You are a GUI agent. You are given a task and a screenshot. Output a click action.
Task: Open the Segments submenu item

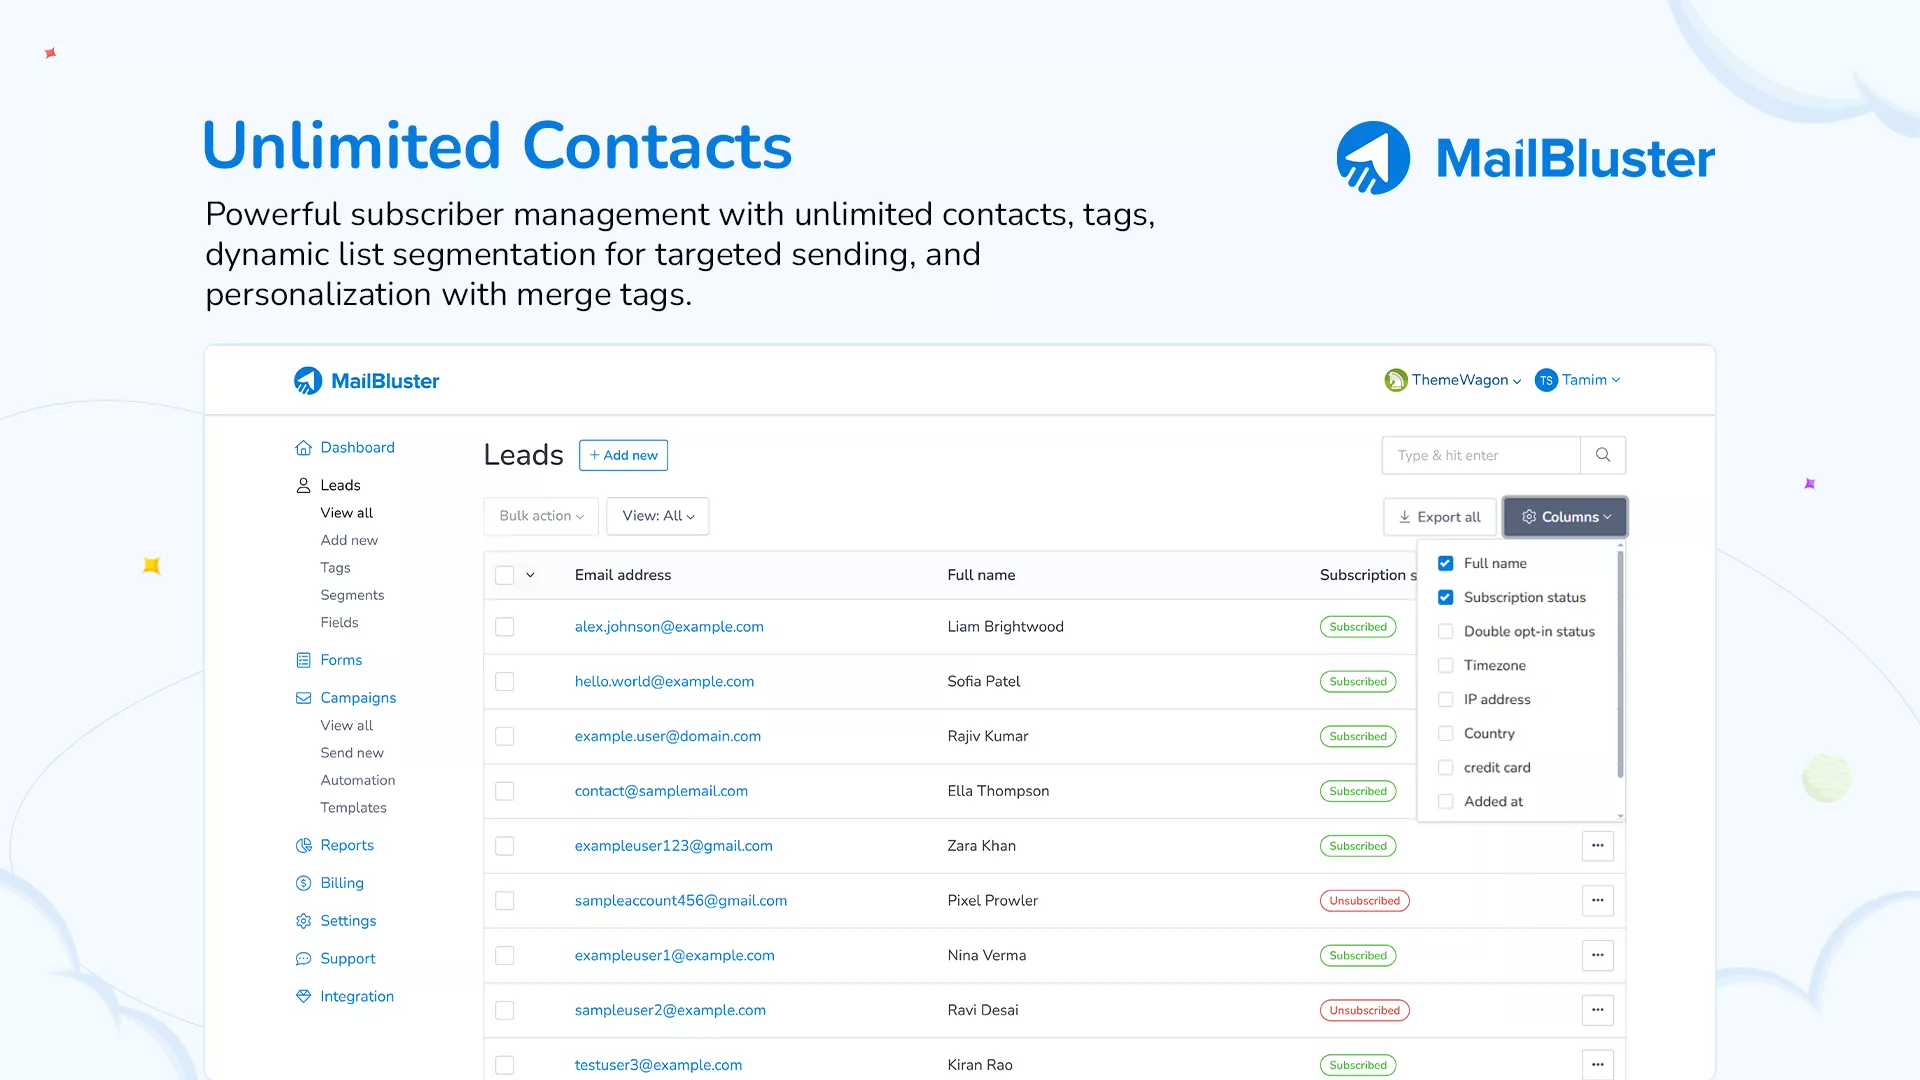pyautogui.click(x=352, y=595)
